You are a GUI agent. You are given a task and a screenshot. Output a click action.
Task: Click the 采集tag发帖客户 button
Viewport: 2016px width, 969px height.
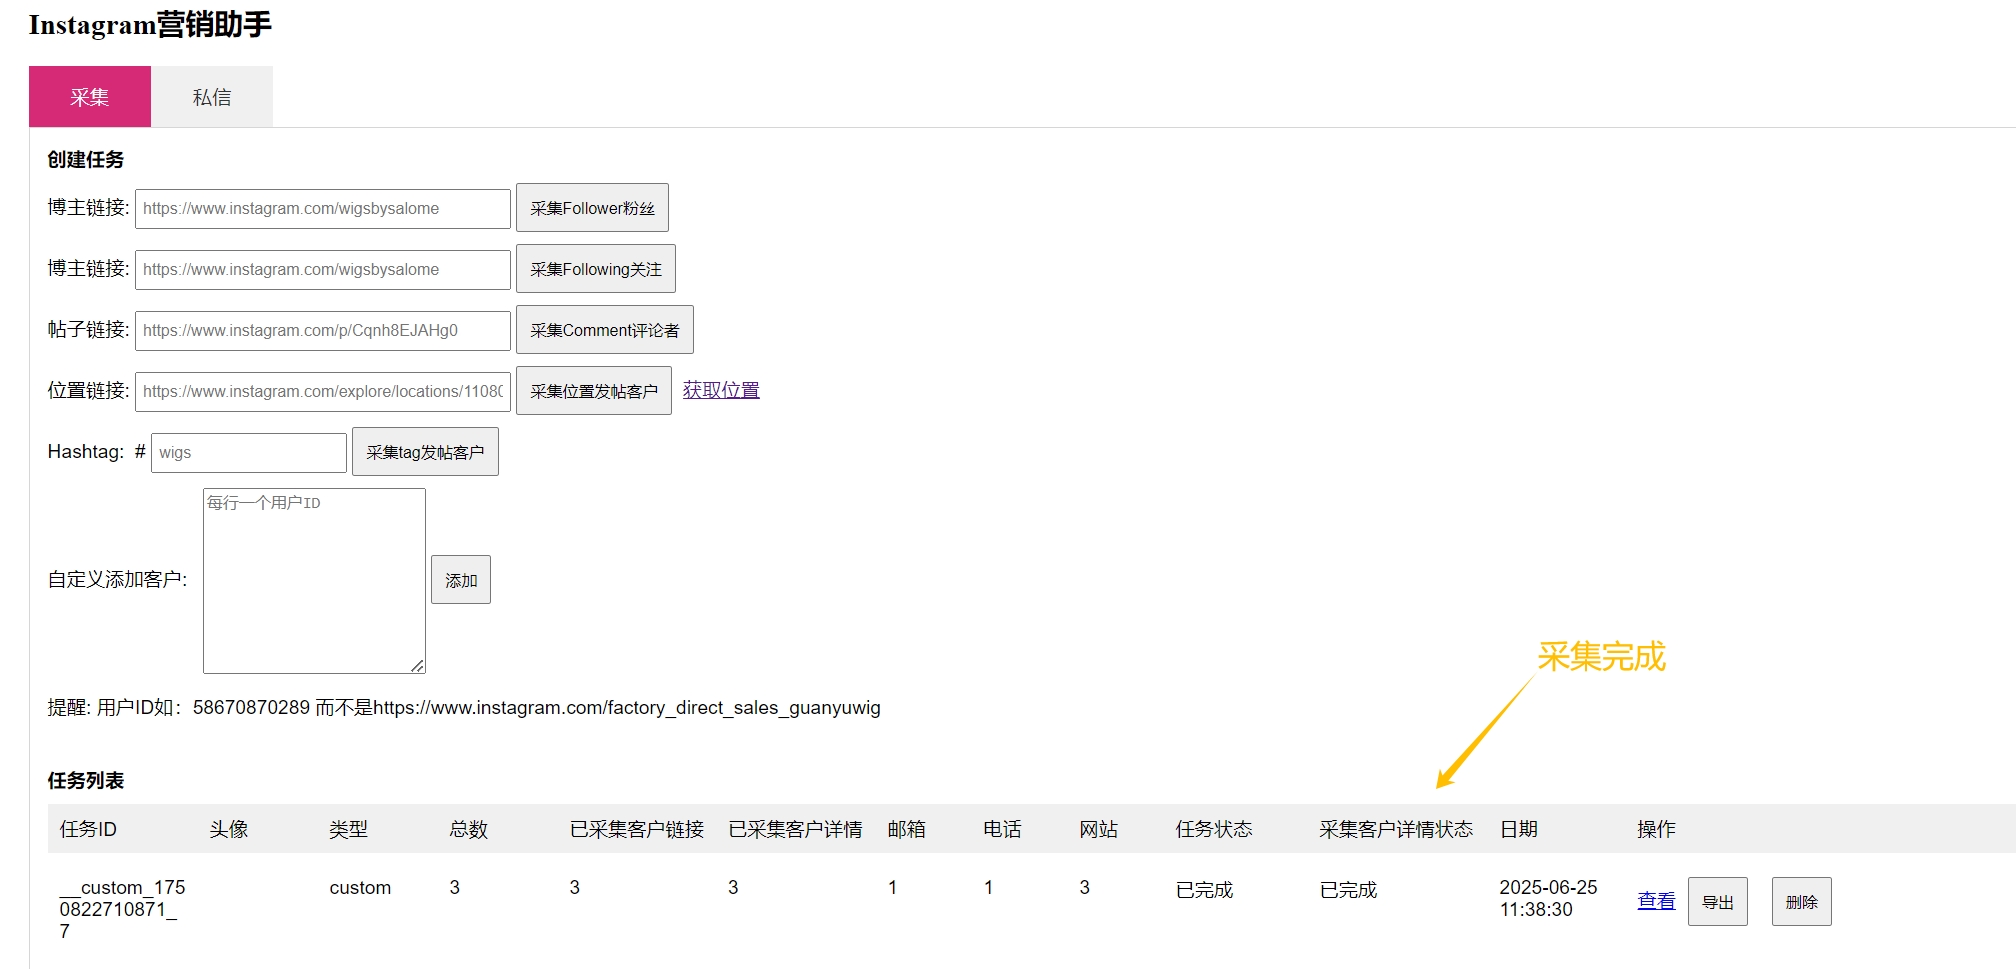(425, 452)
